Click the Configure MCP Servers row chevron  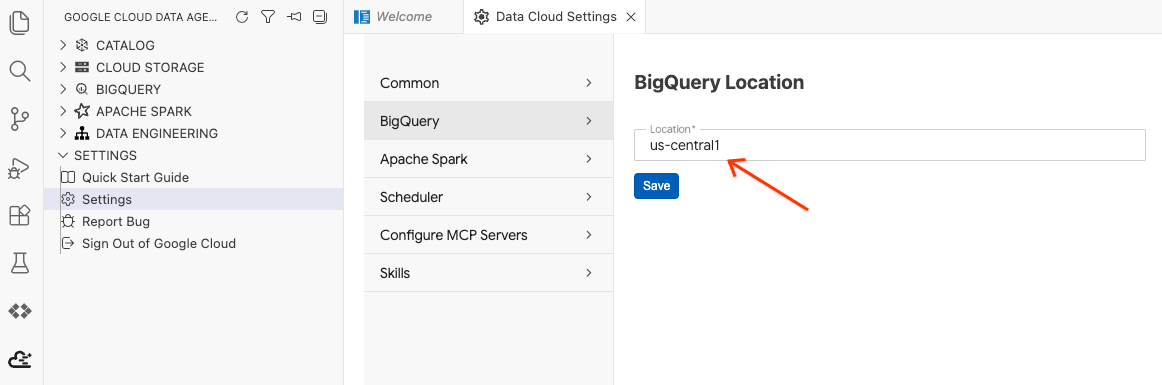click(x=589, y=235)
